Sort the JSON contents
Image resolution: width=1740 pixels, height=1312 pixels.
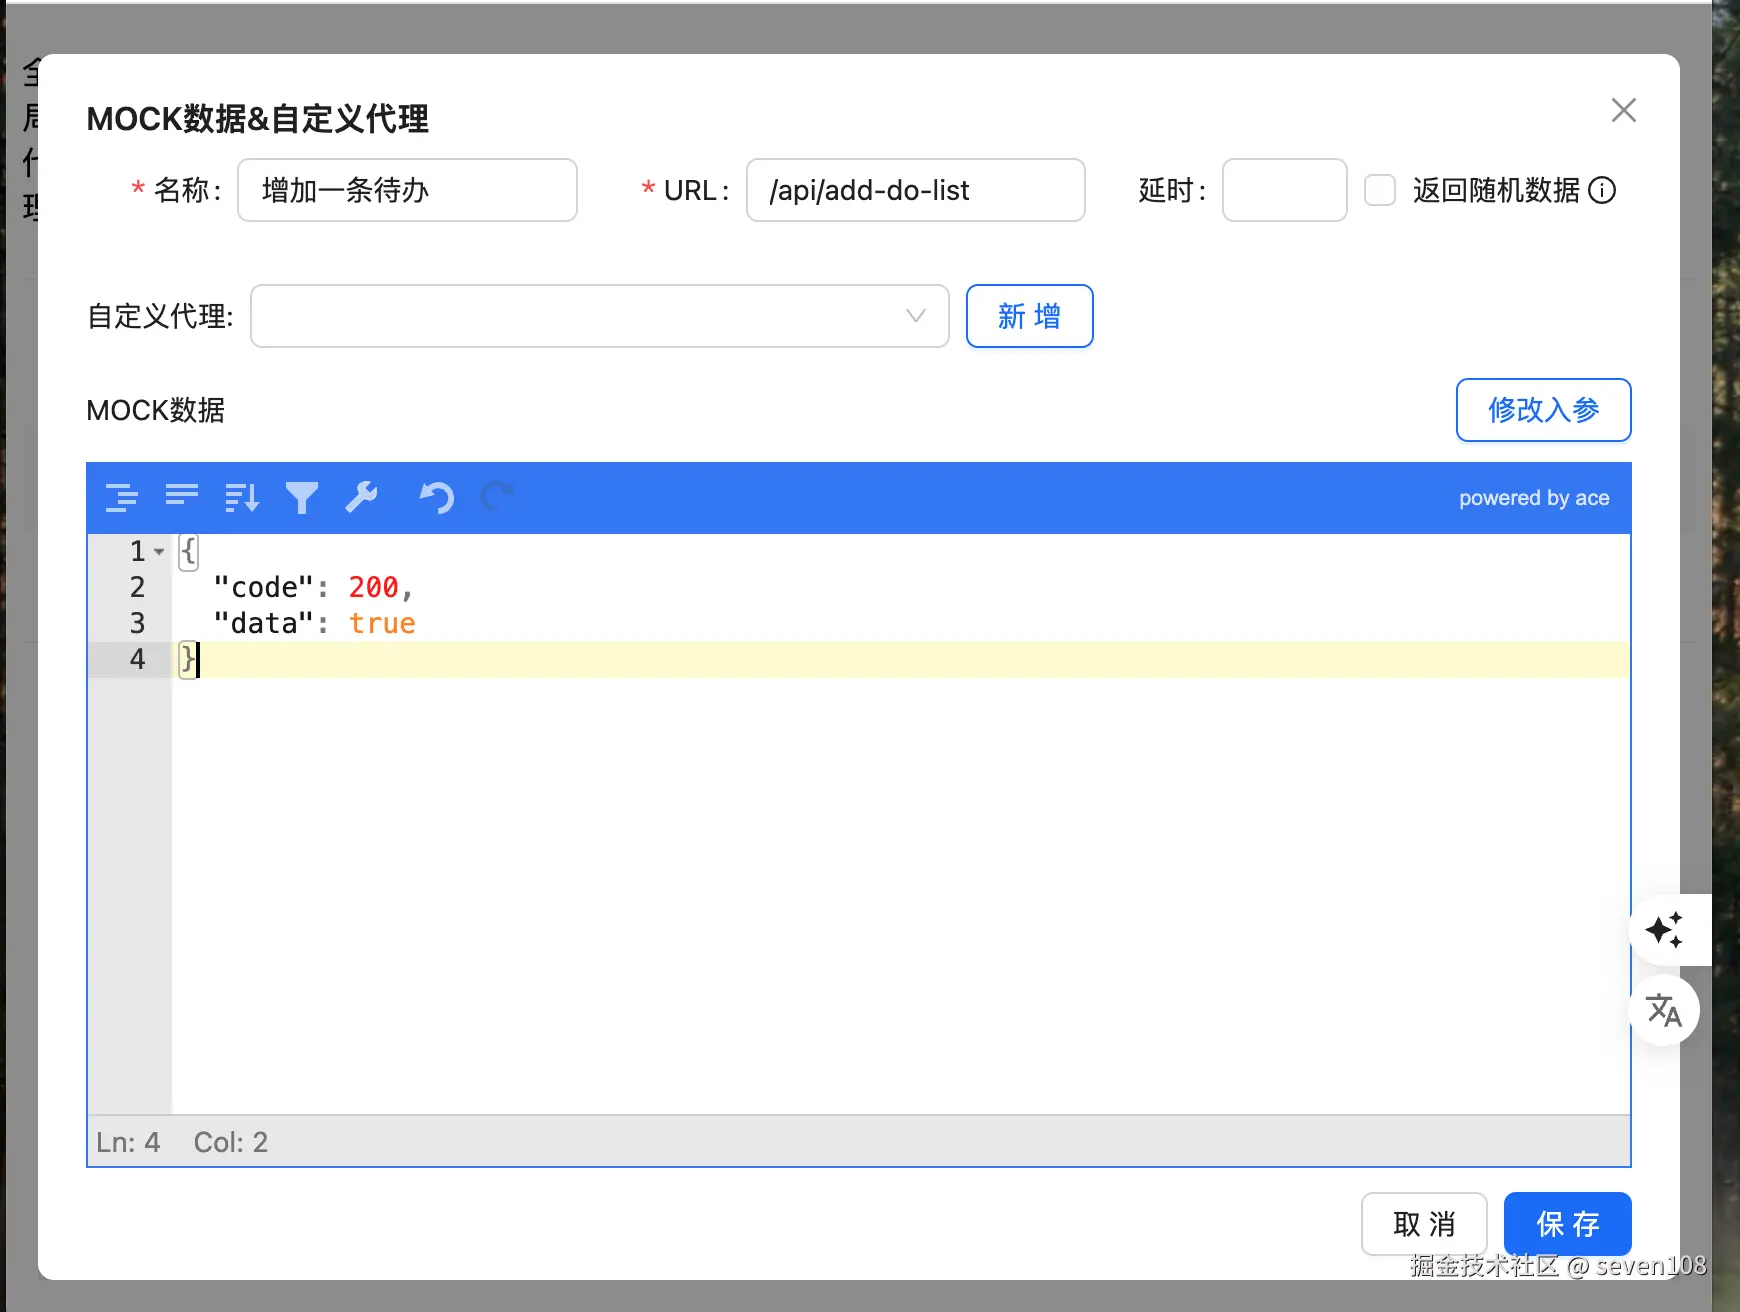tap(242, 497)
